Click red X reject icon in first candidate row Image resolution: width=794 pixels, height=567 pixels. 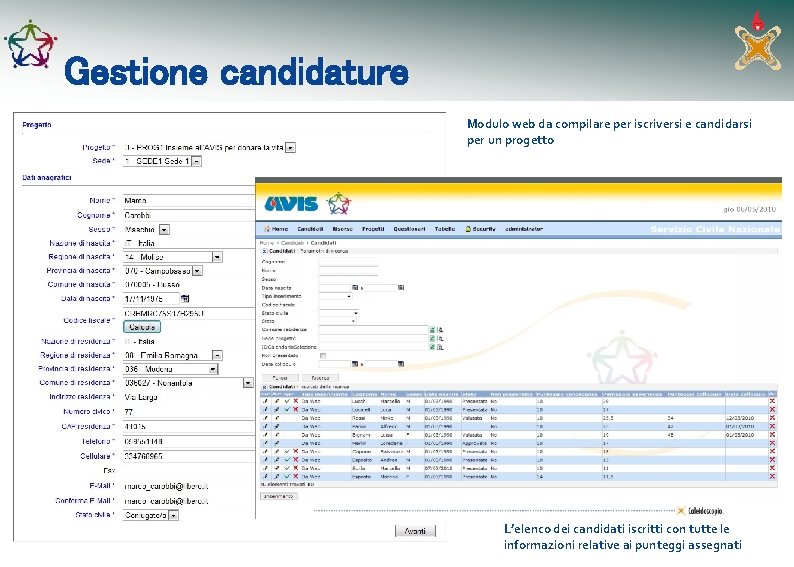[x=296, y=401]
